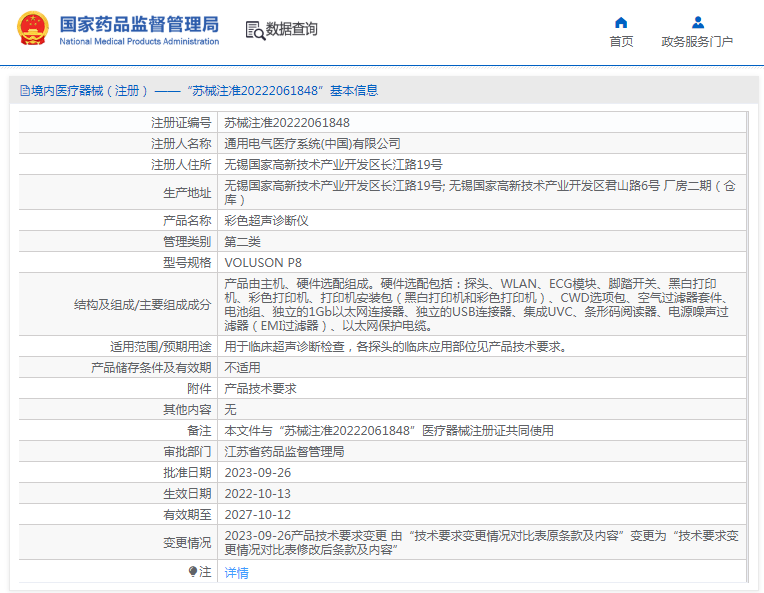764x593 pixels.
Task: Click the model specification VOLUSON P8
Action: pos(262,263)
